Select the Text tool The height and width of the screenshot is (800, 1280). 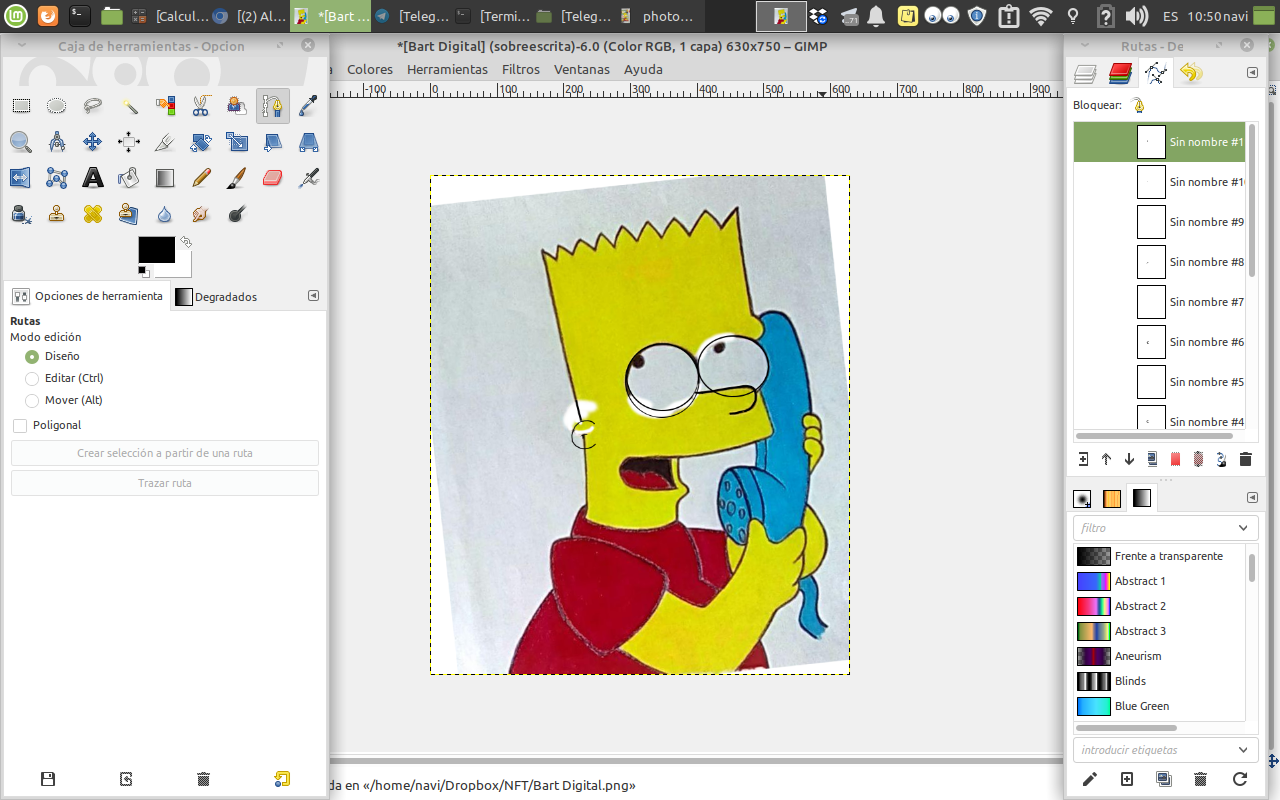pos(93,178)
